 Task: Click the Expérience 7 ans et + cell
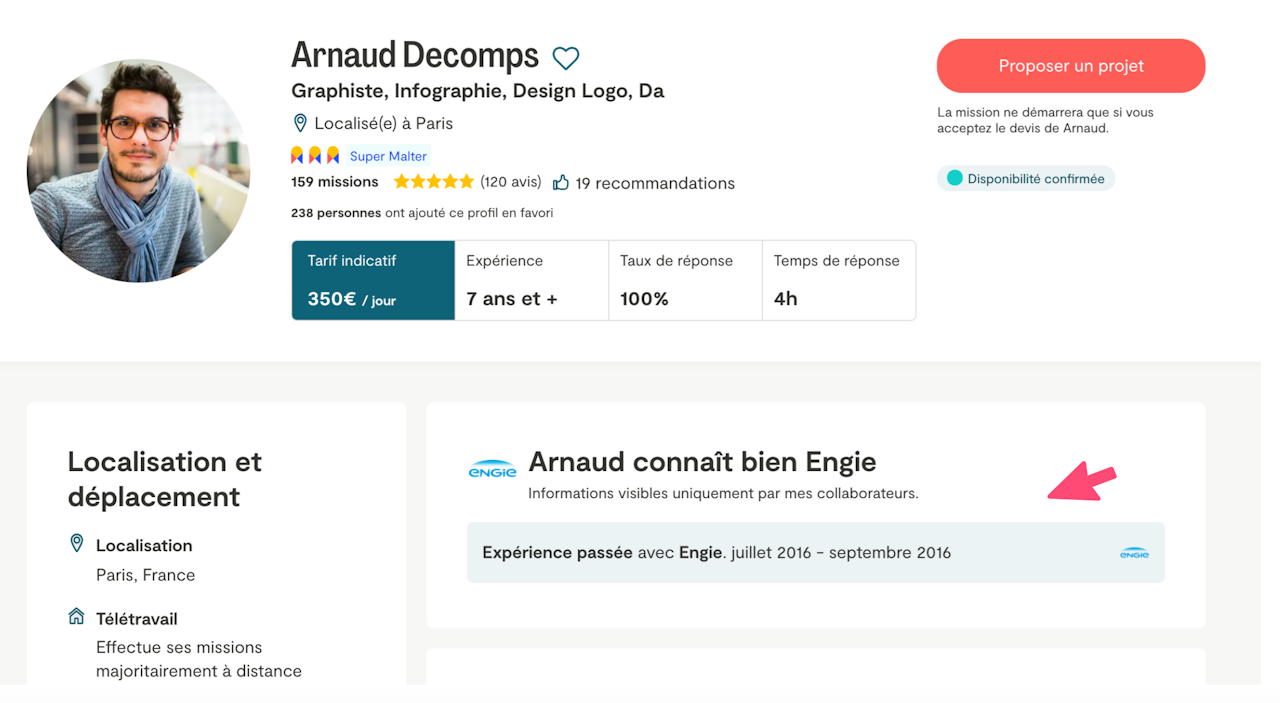(532, 280)
